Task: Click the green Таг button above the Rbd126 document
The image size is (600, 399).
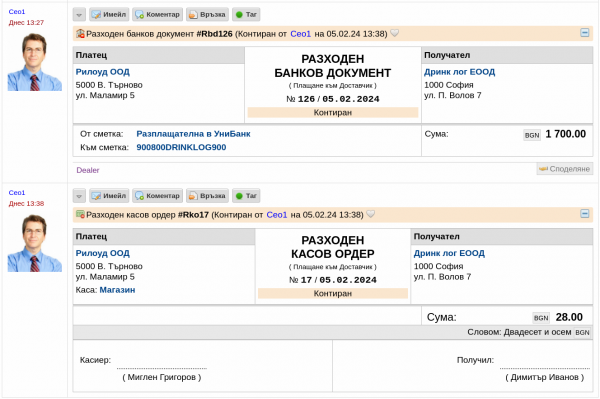Action: pyautogui.click(x=246, y=15)
